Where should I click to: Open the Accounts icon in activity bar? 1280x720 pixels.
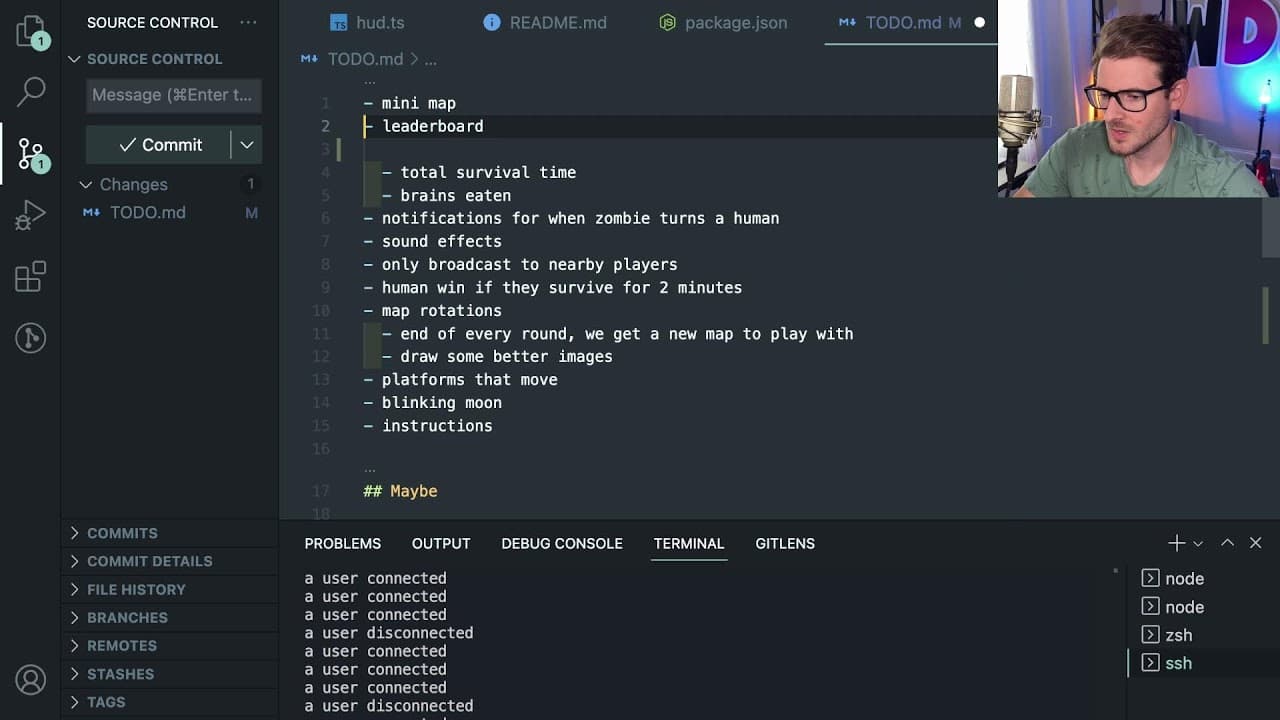click(31, 680)
